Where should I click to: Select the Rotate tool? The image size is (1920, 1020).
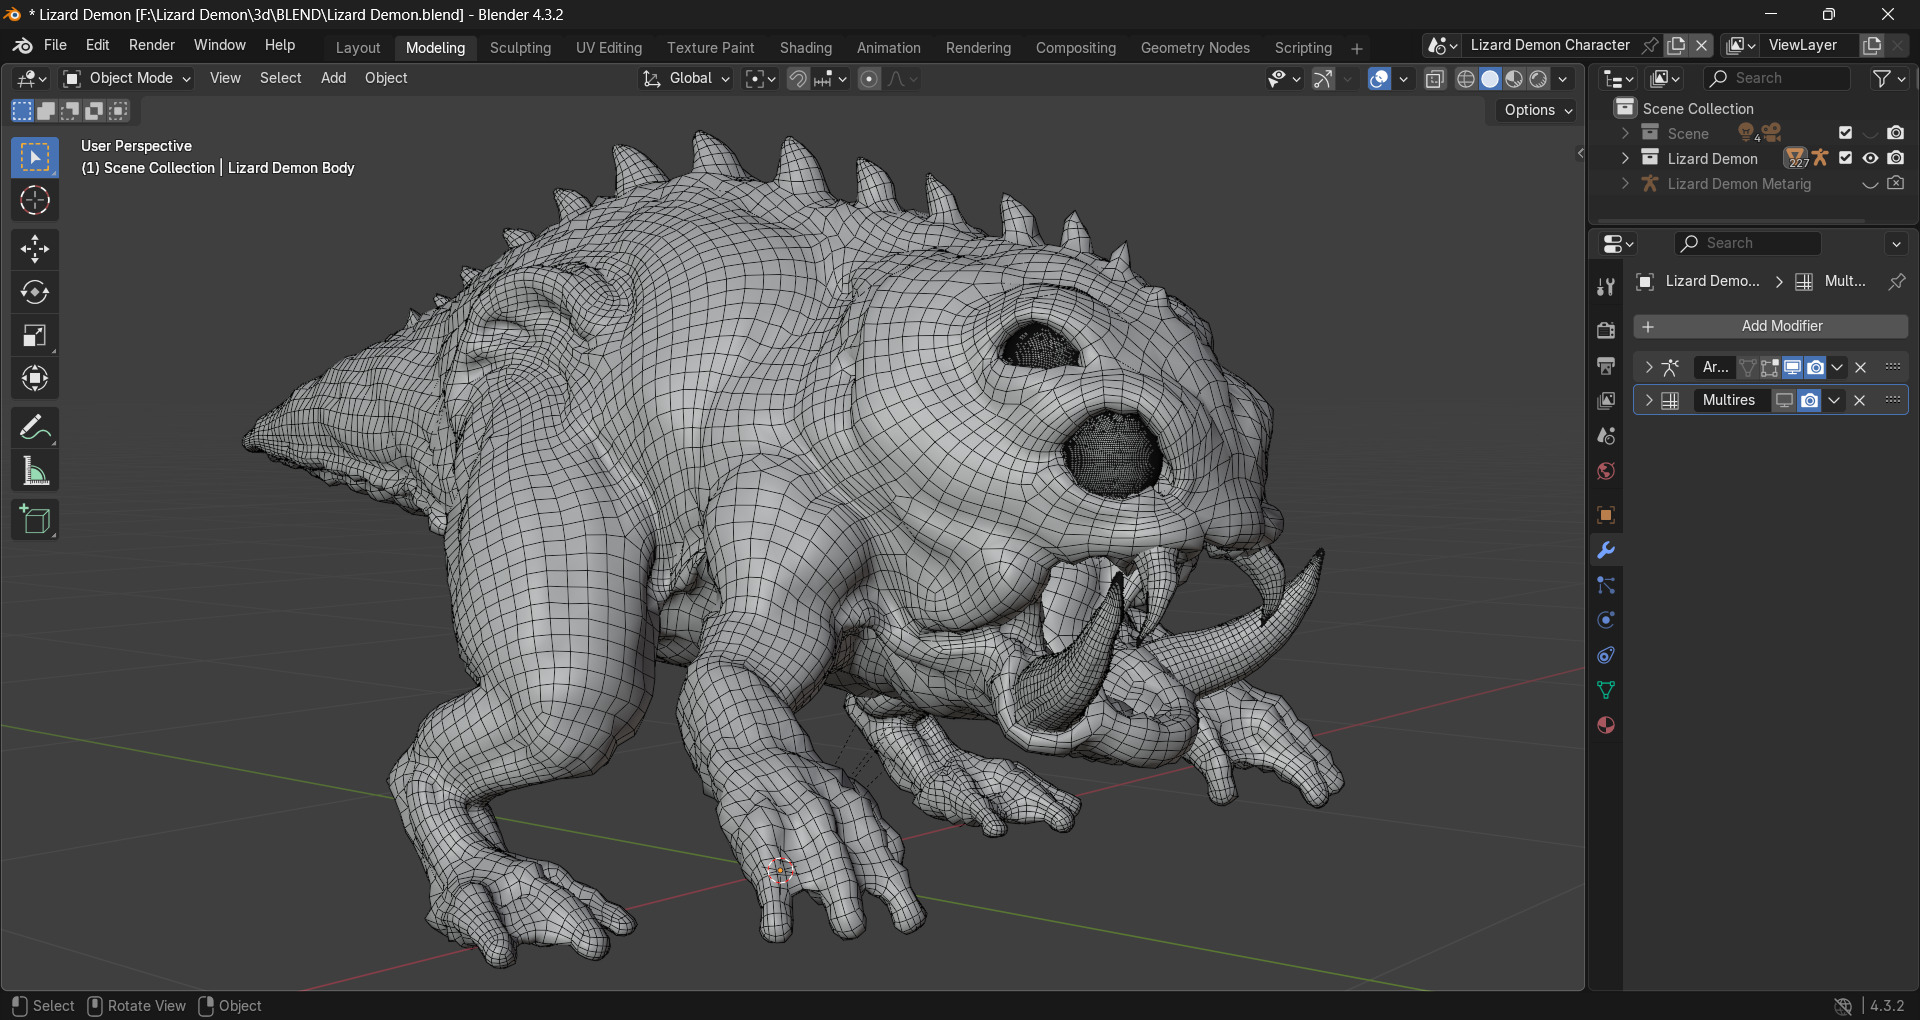35,292
